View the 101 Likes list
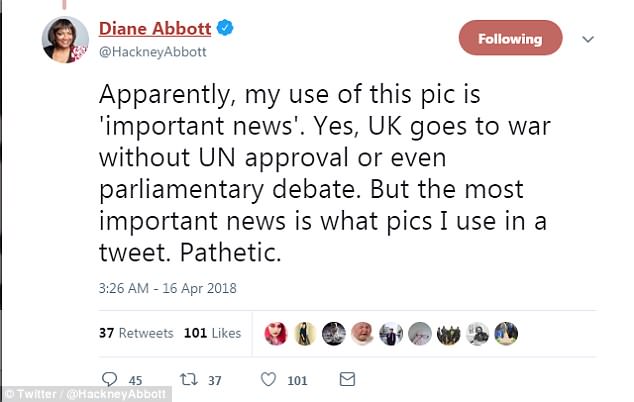 click(x=213, y=333)
